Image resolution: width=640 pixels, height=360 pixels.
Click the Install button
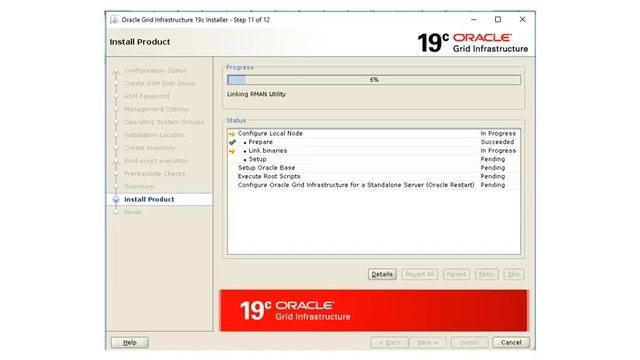point(469,342)
